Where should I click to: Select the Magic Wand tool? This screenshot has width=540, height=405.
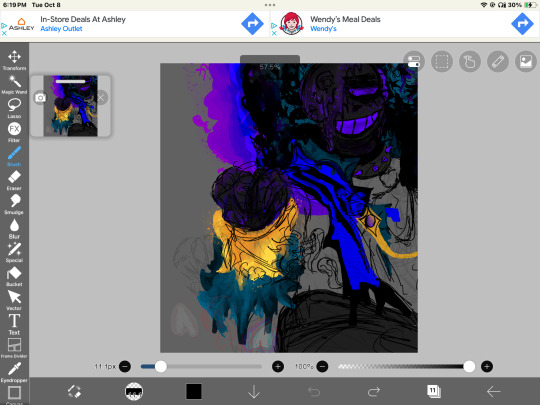pyautogui.click(x=14, y=84)
